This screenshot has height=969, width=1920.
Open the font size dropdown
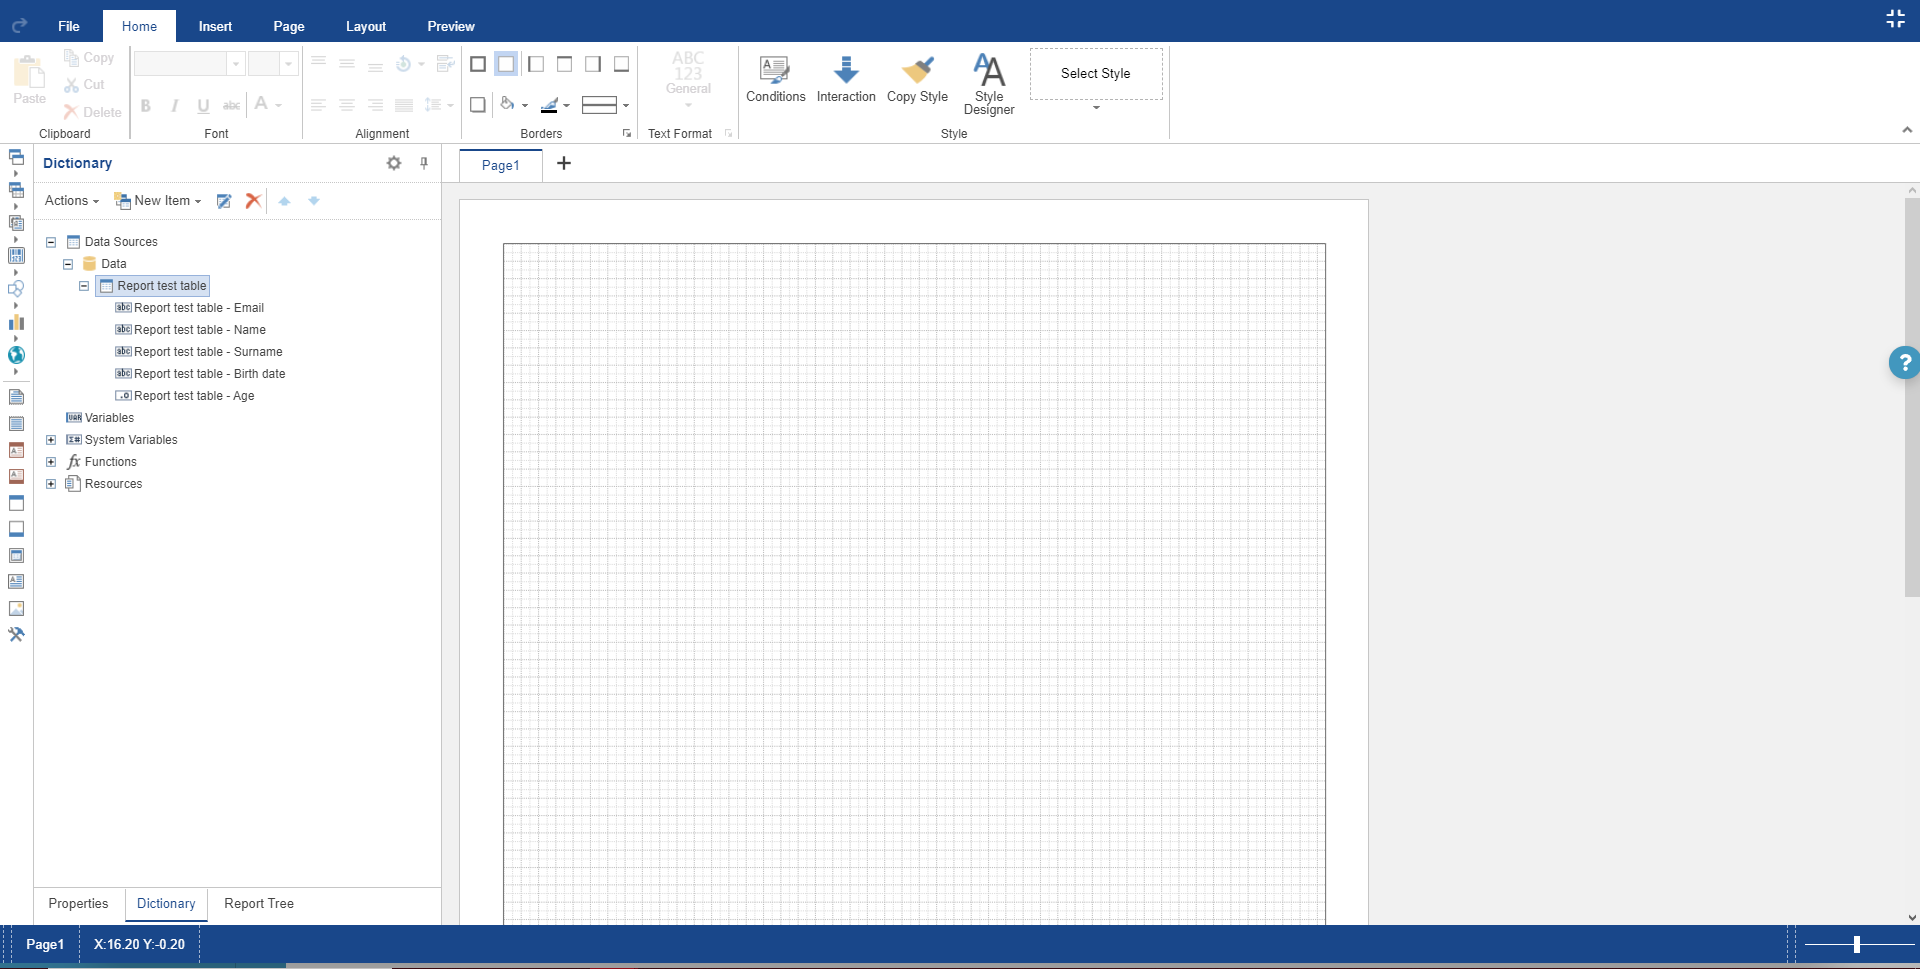(289, 64)
